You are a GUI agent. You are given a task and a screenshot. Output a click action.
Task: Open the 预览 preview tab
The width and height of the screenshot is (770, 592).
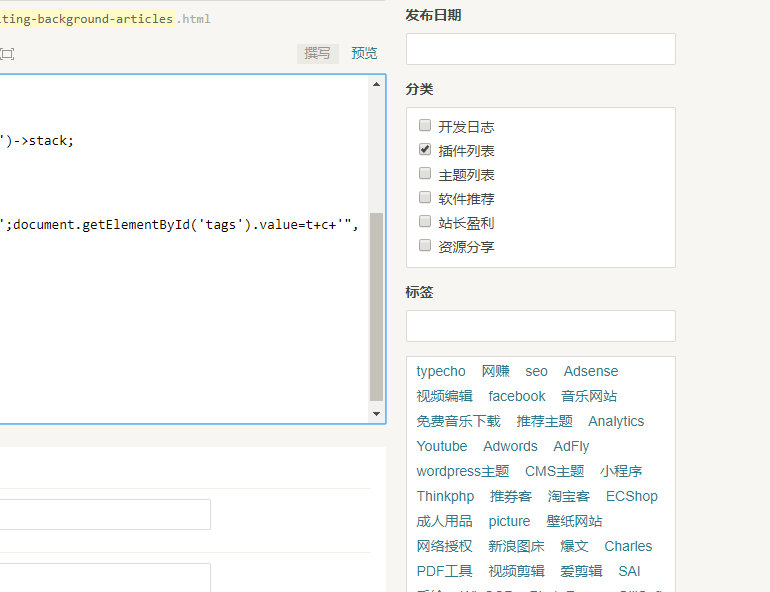tap(364, 54)
